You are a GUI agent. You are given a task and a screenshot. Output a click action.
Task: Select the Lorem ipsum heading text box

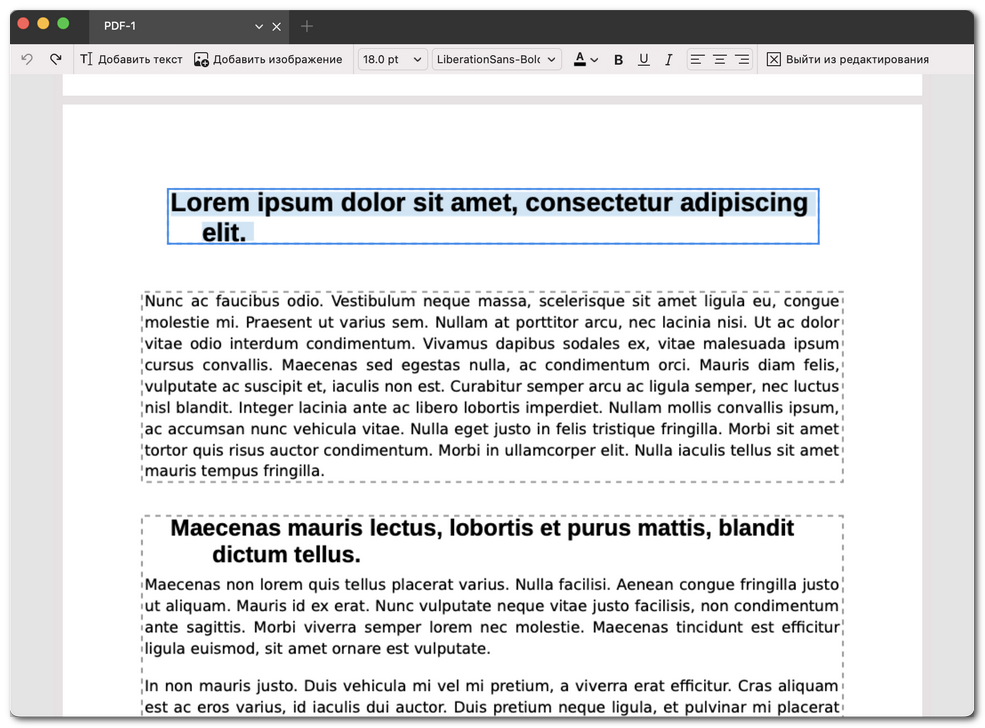492,216
